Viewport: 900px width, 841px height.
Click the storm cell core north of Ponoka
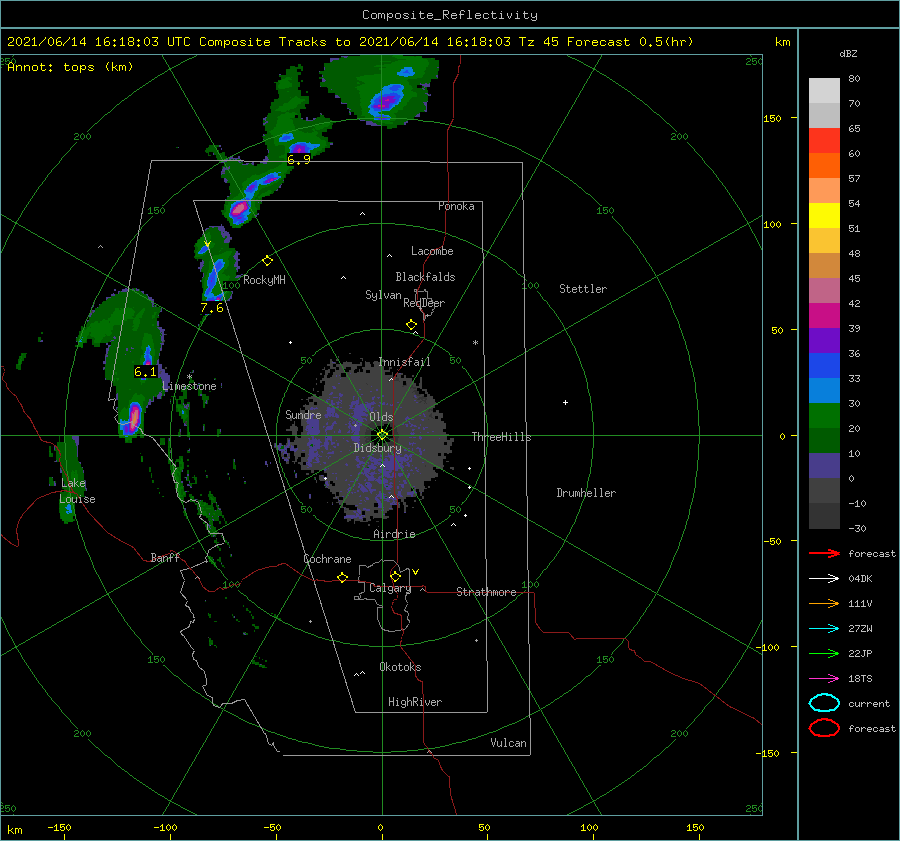pyautogui.click(x=386, y=100)
